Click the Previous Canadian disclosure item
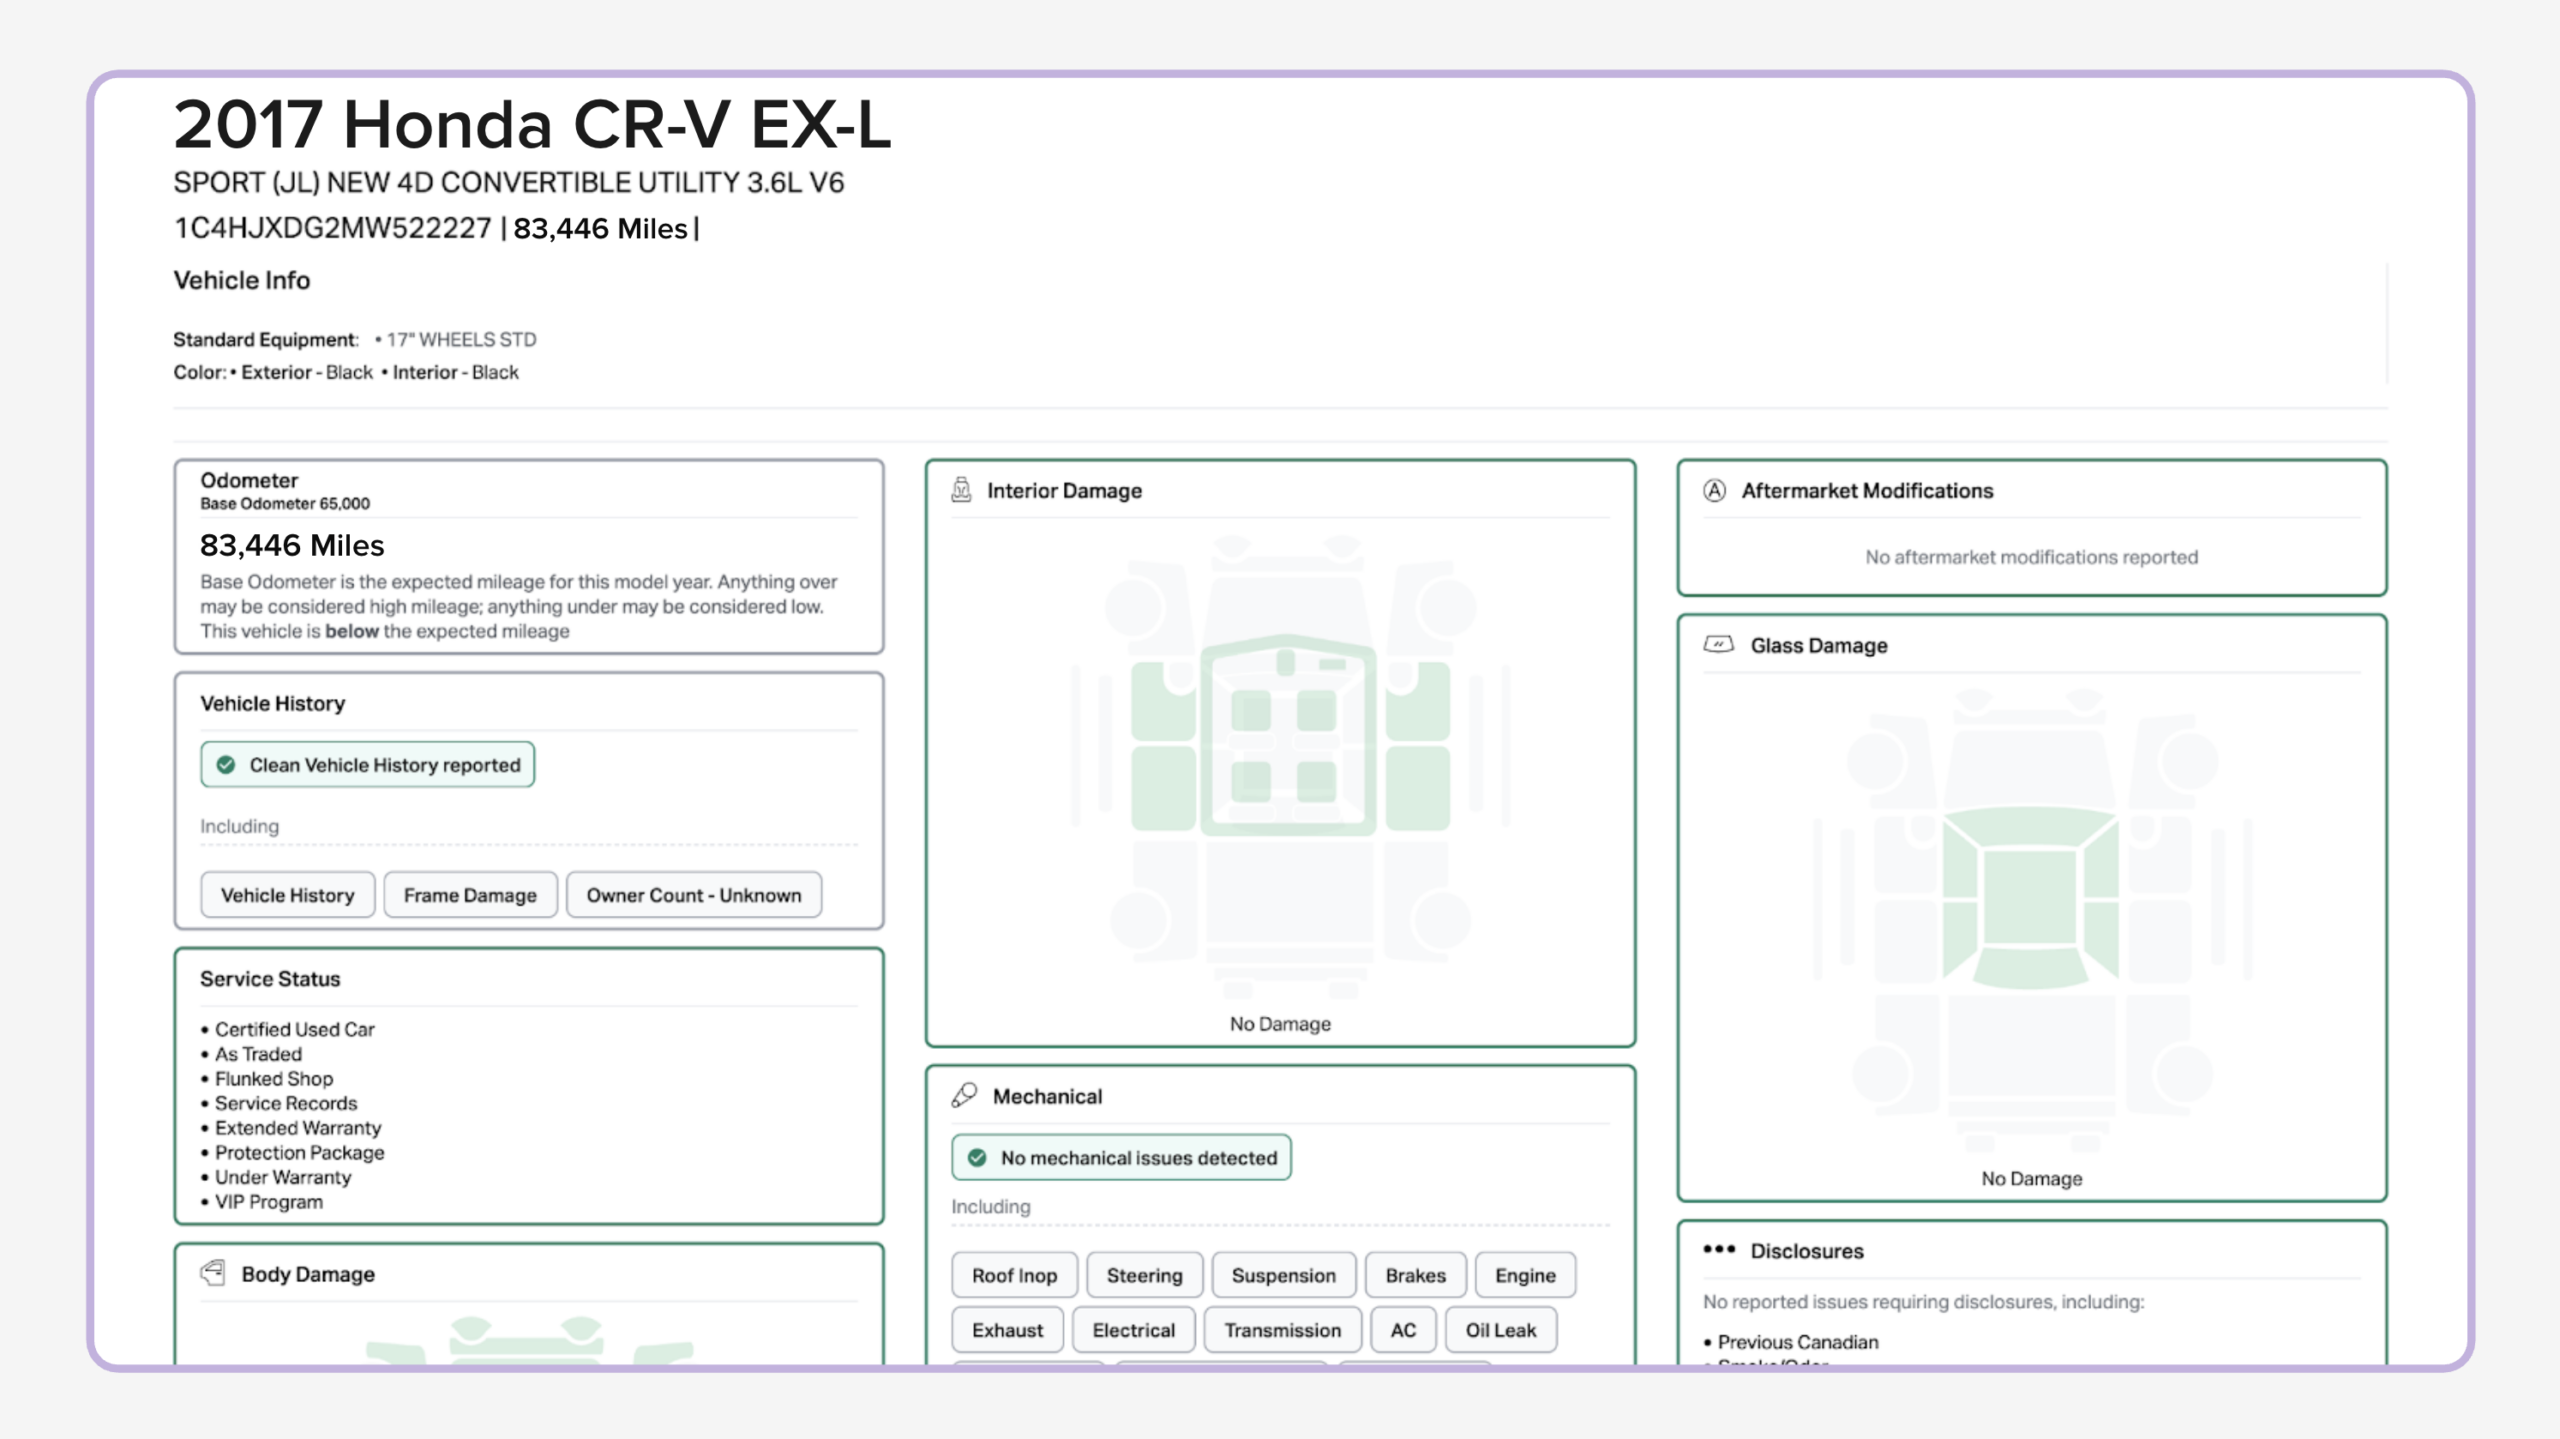The height and width of the screenshot is (1439, 2560). [x=1798, y=1342]
